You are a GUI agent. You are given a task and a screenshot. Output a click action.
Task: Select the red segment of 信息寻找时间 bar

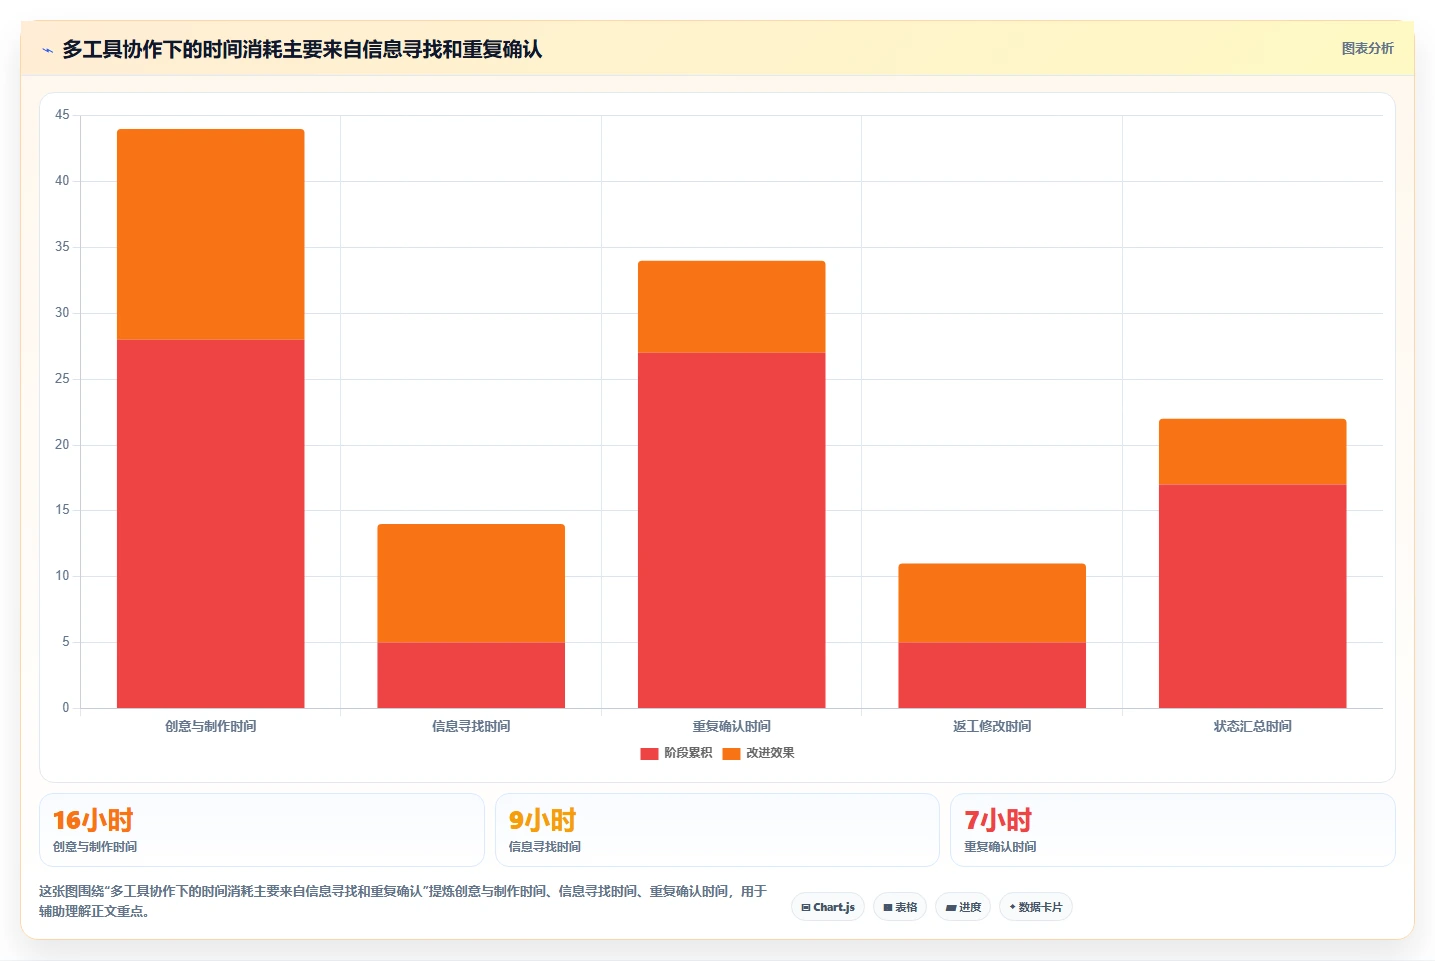pyautogui.click(x=471, y=675)
